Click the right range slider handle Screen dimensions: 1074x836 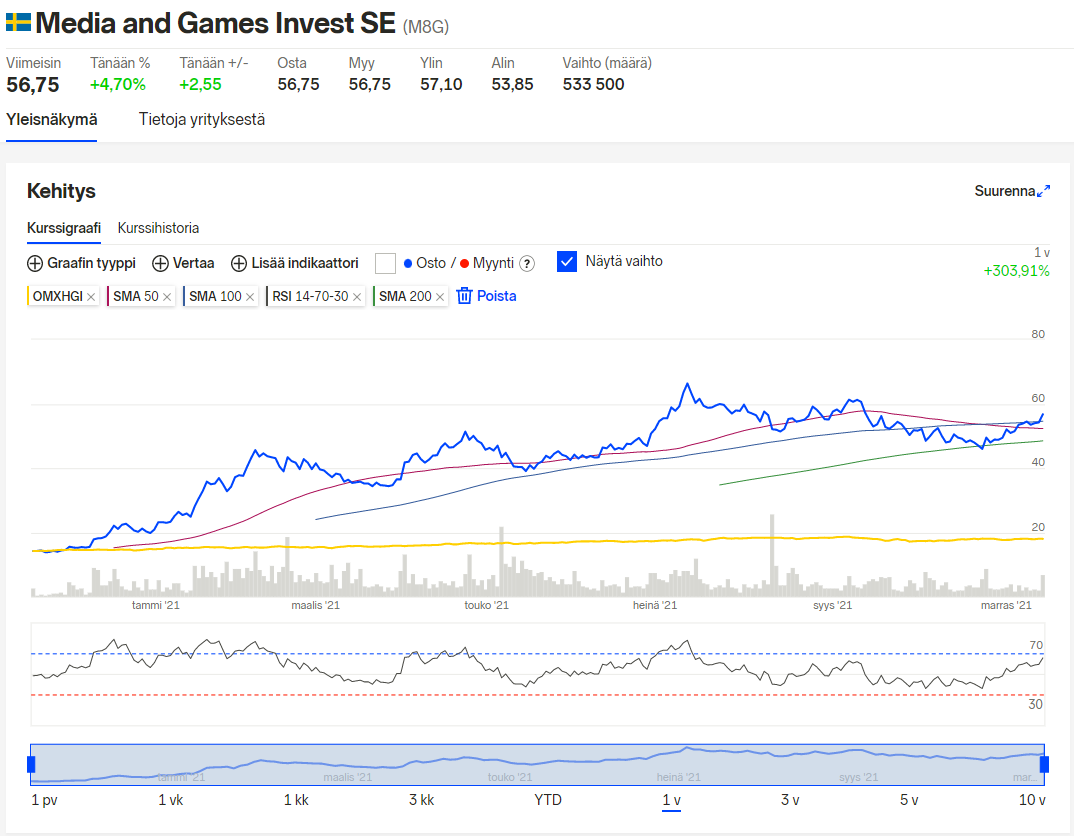pos(1045,765)
